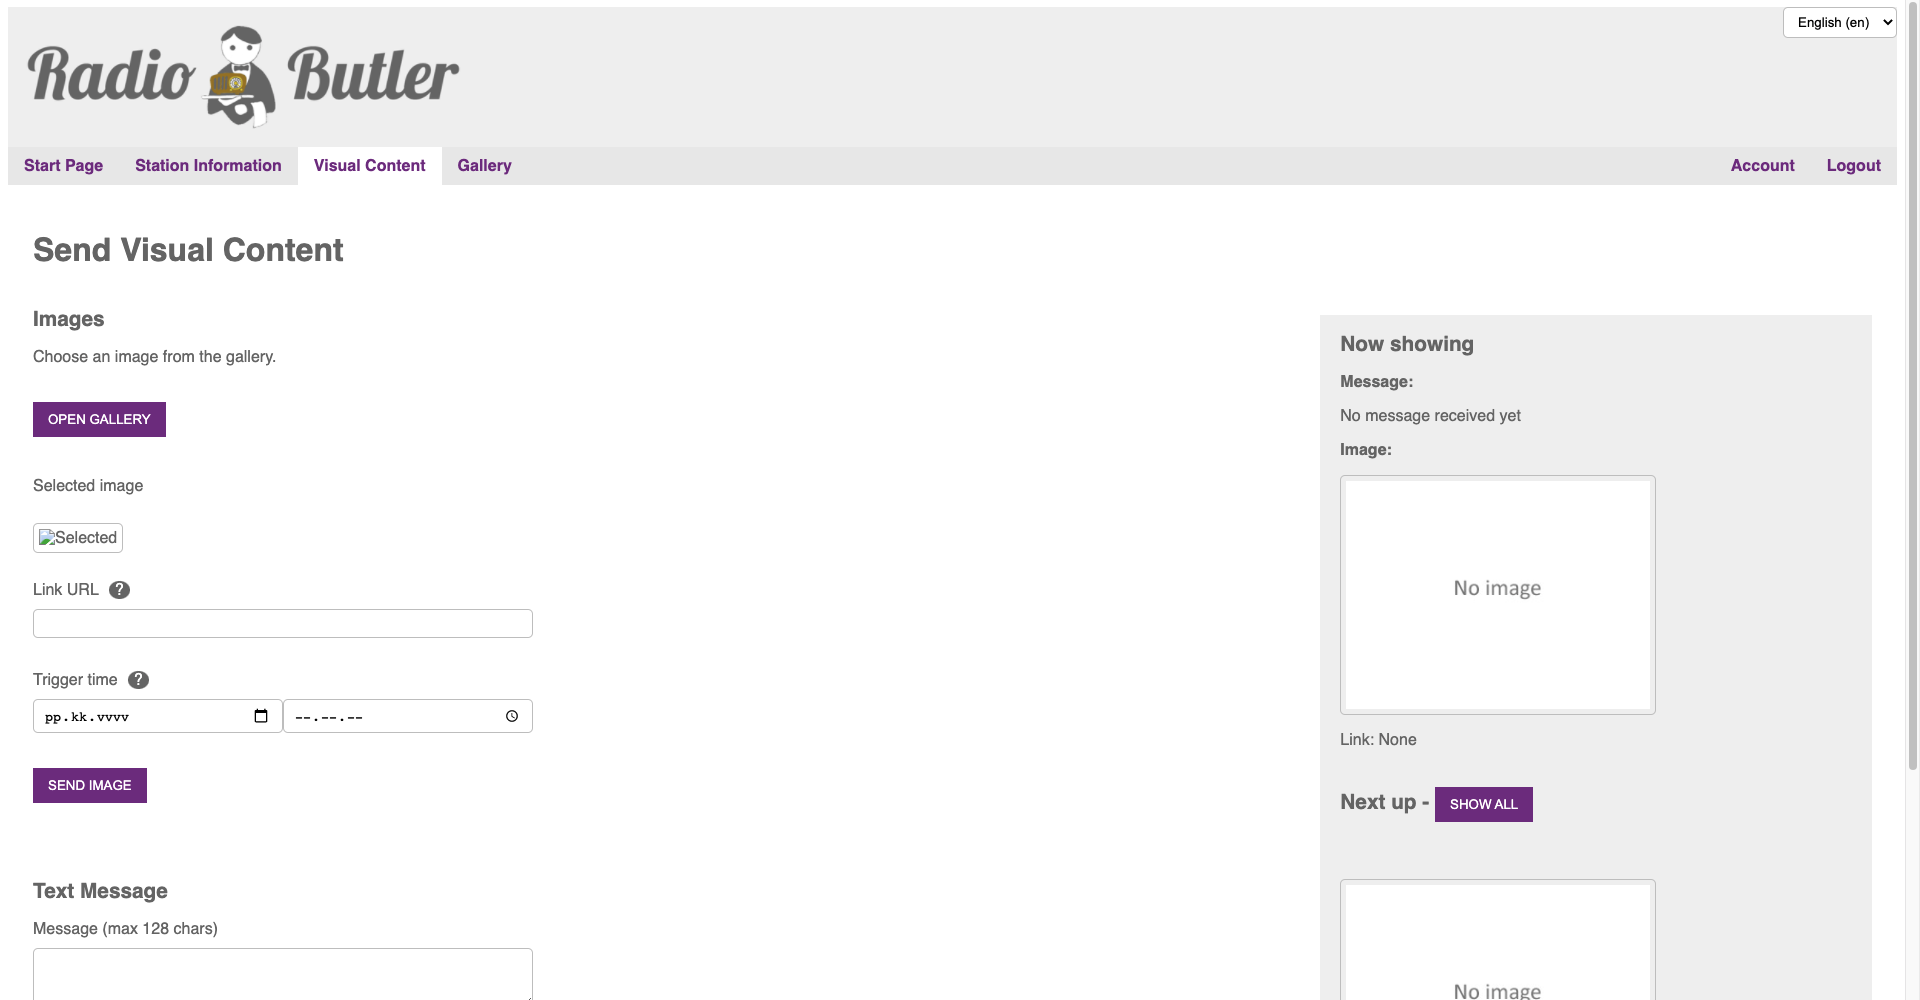
Task: Open the clock time picker icon
Action: tap(512, 716)
